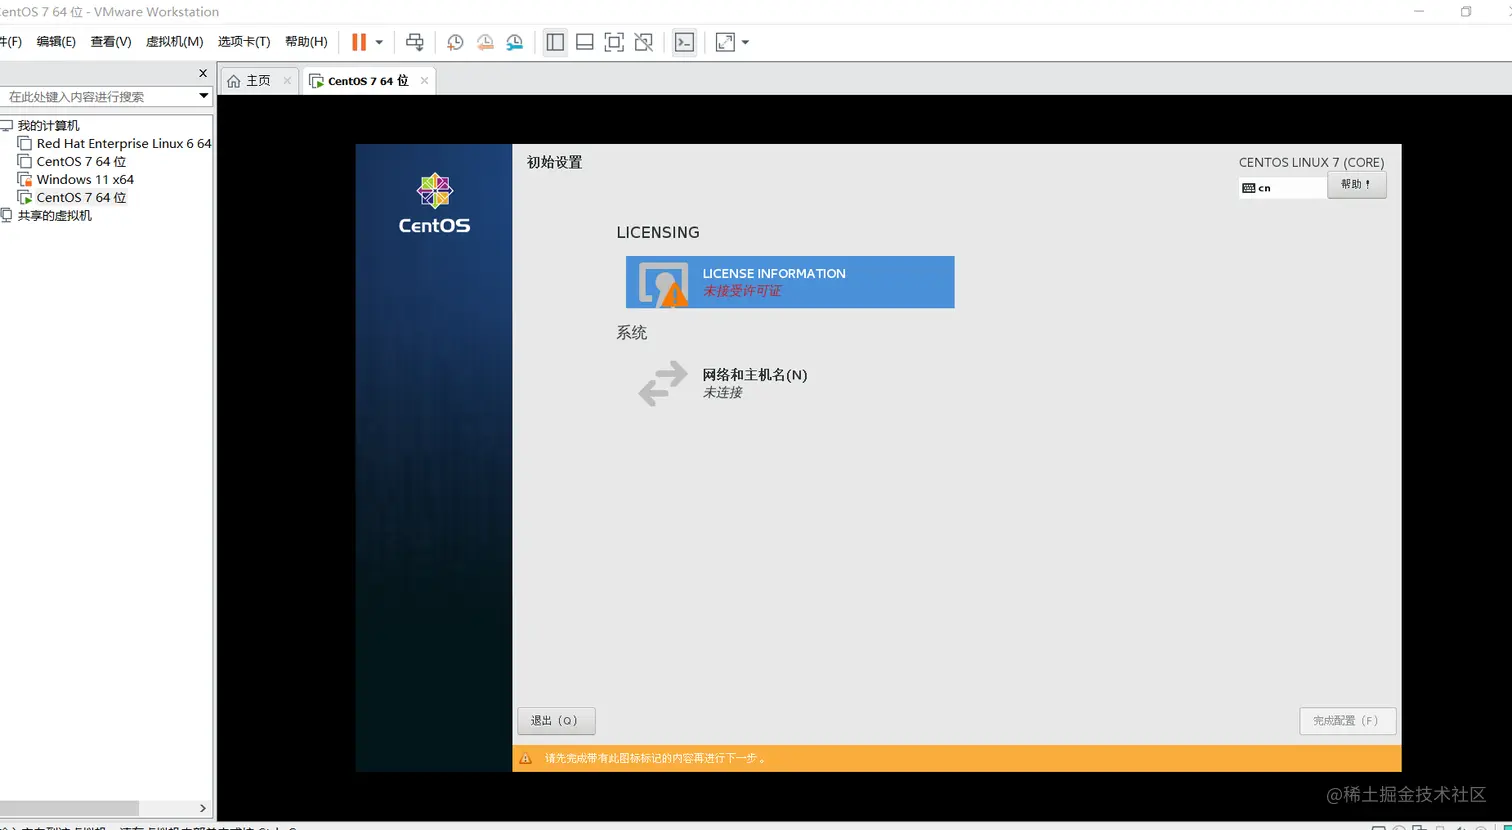Click the stretch guest display icon

[725, 42]
